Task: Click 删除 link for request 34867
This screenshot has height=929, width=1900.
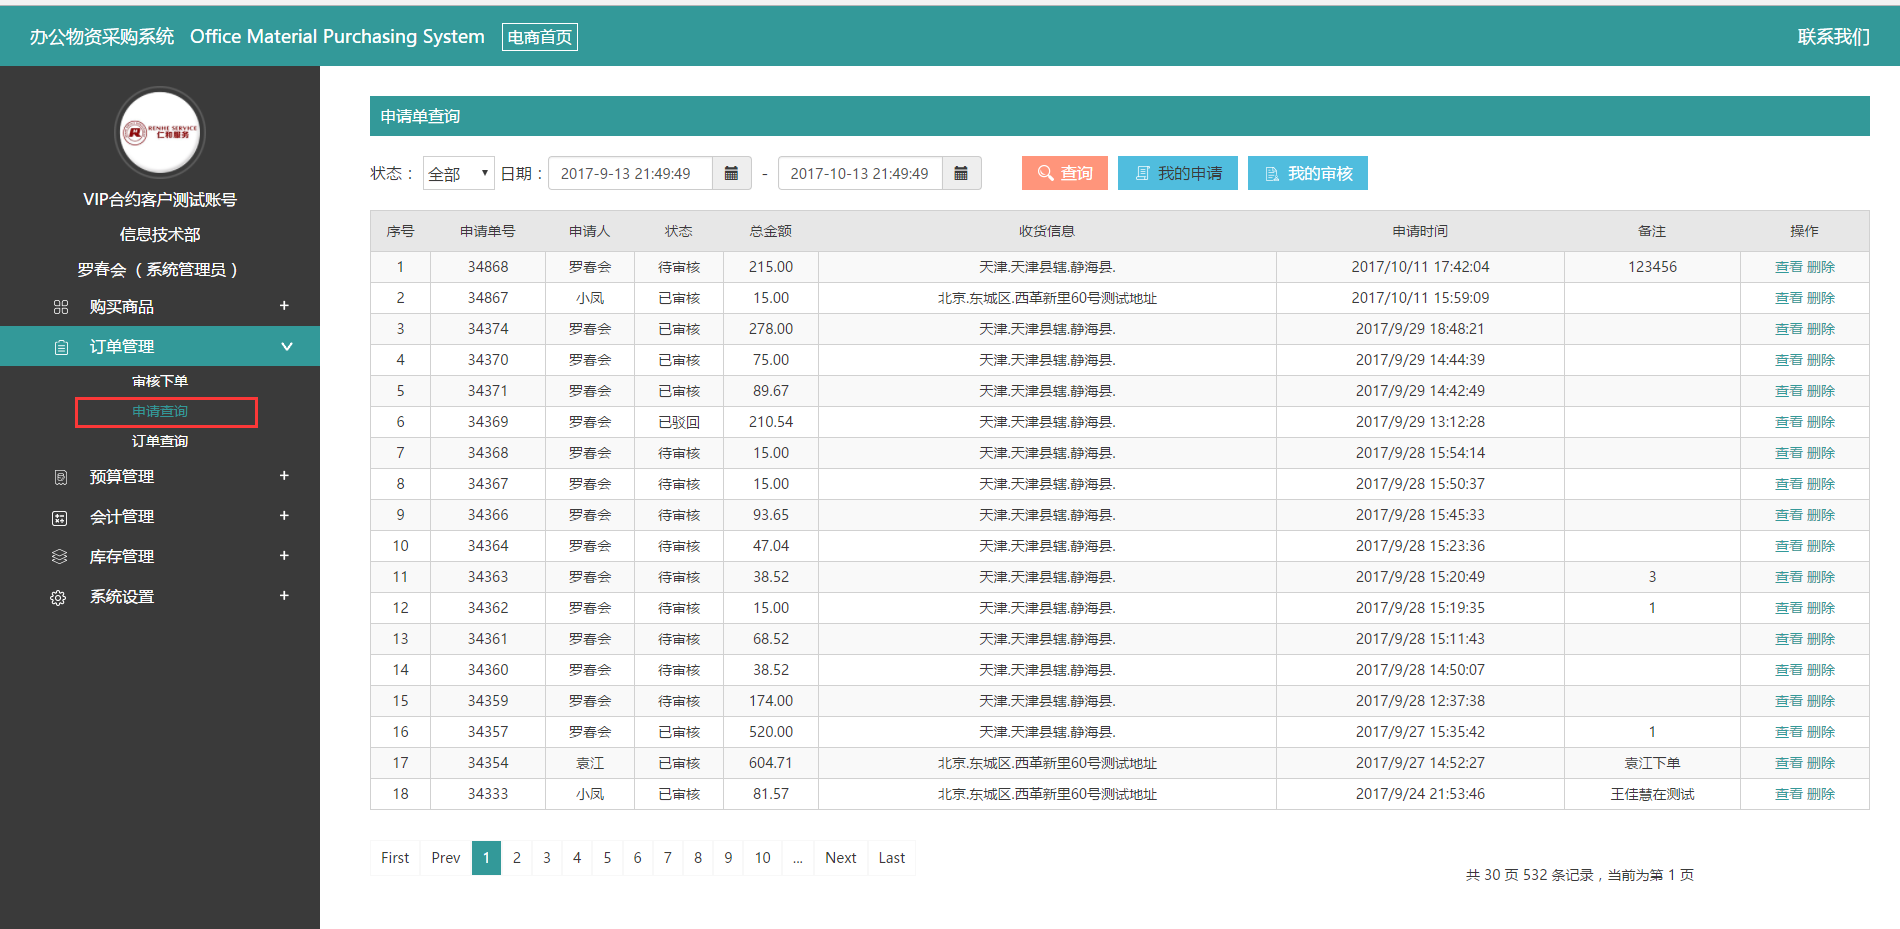Action: (1821, 298)
